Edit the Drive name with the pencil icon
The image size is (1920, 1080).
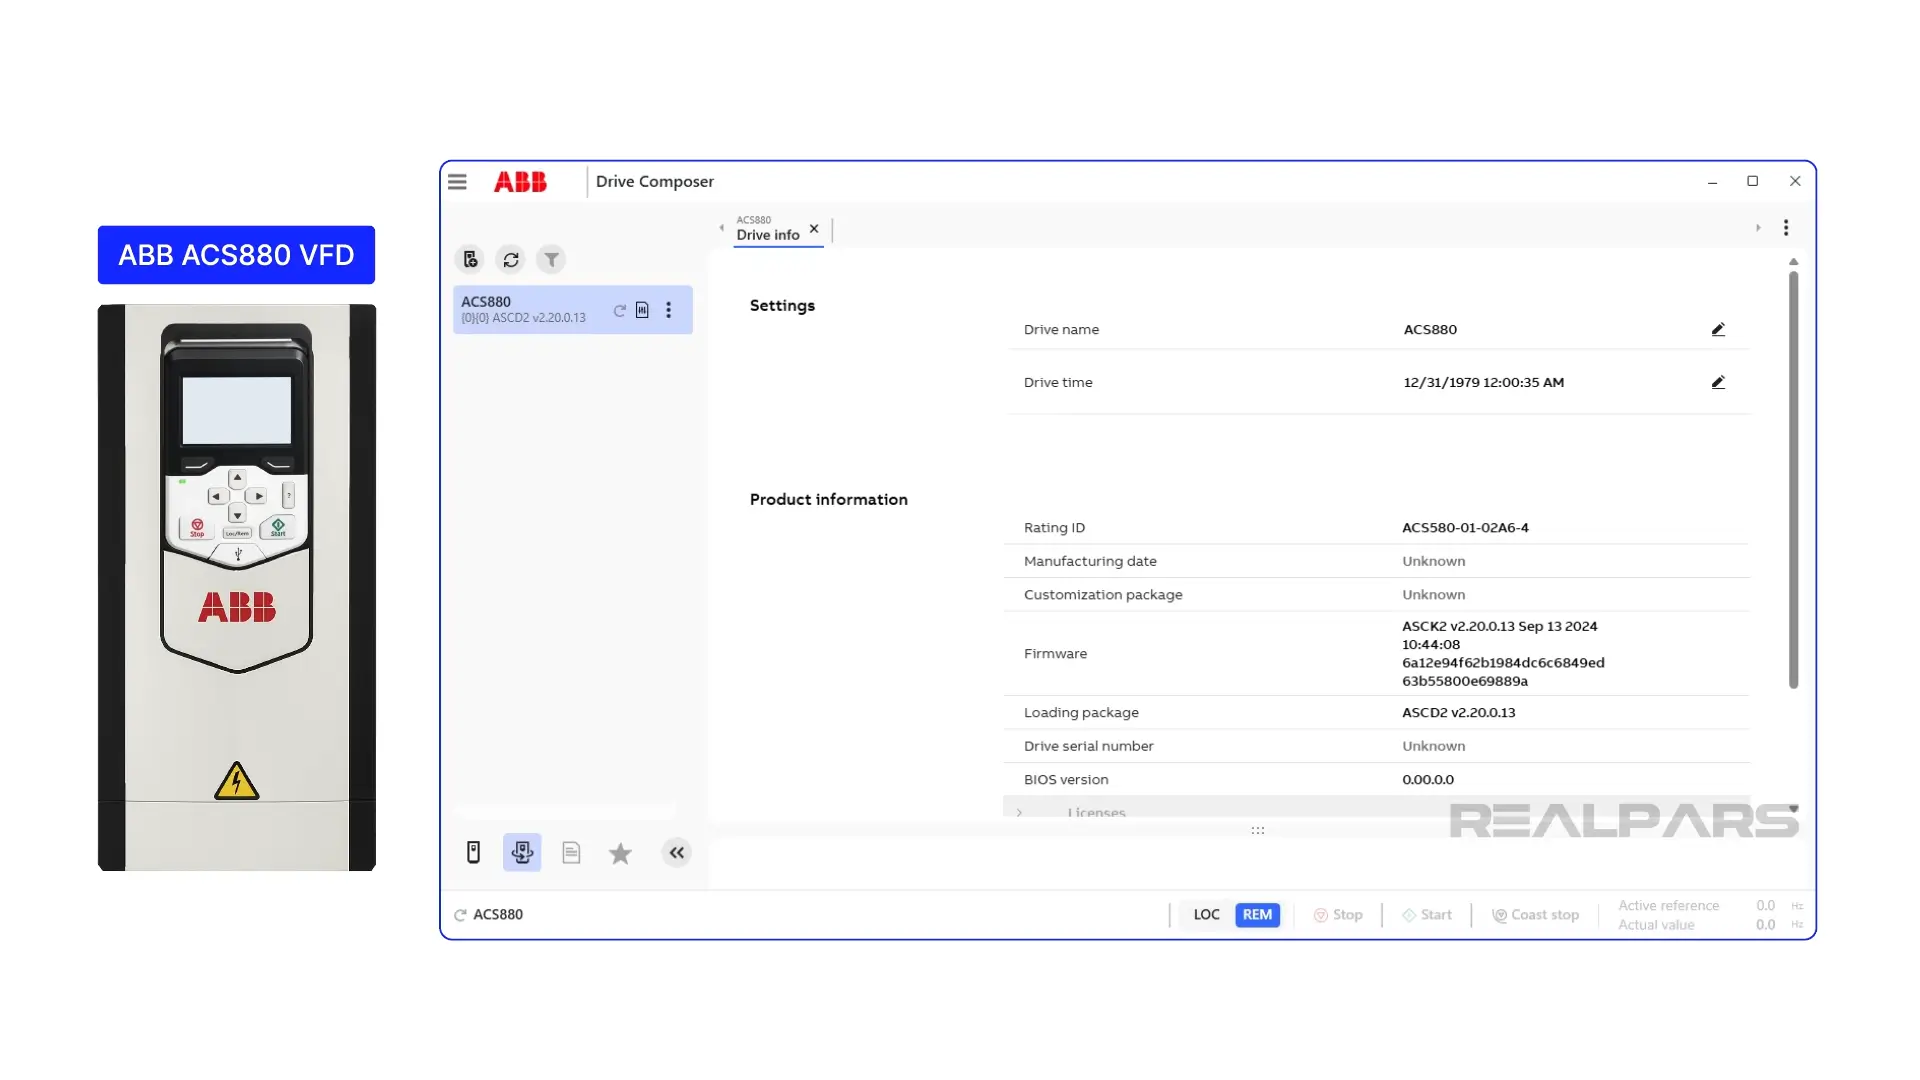1718,329
